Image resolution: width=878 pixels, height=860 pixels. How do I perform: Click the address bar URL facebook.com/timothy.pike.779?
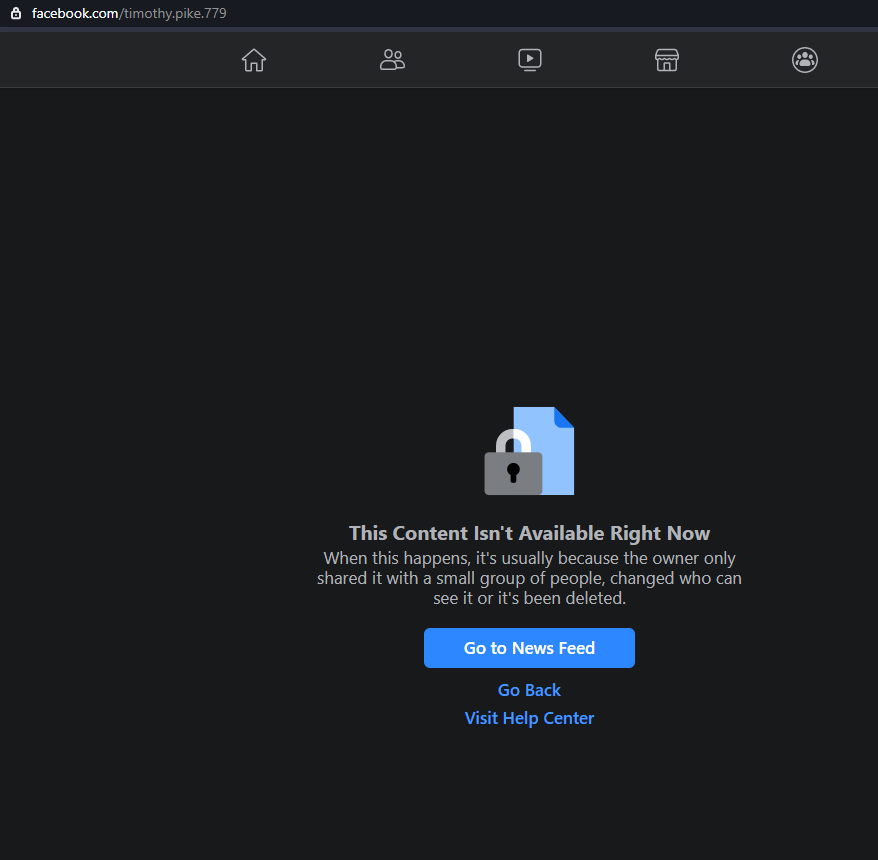tap(129, 13)
